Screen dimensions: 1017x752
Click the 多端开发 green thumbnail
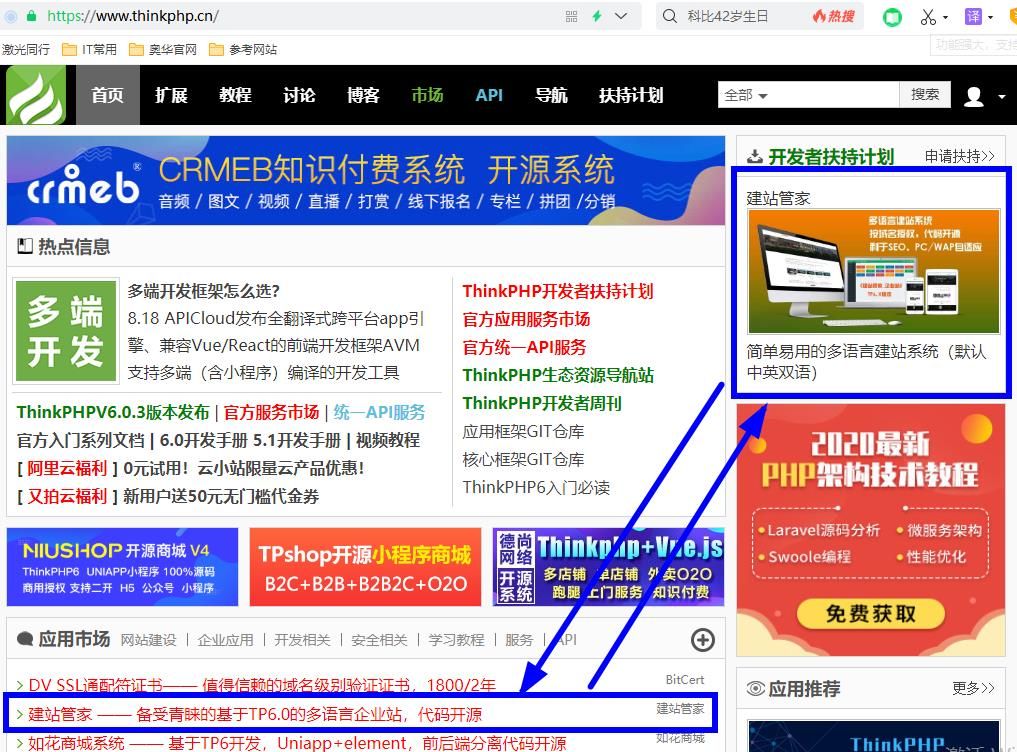tap(66, 331)
